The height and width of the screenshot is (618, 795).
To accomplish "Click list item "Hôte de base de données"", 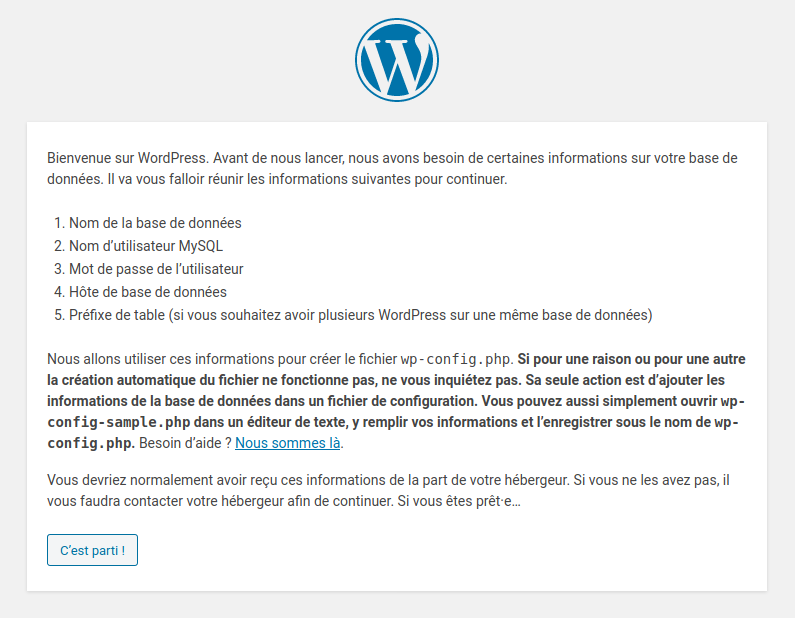I will pyautogui.click(x=148, y=292).
